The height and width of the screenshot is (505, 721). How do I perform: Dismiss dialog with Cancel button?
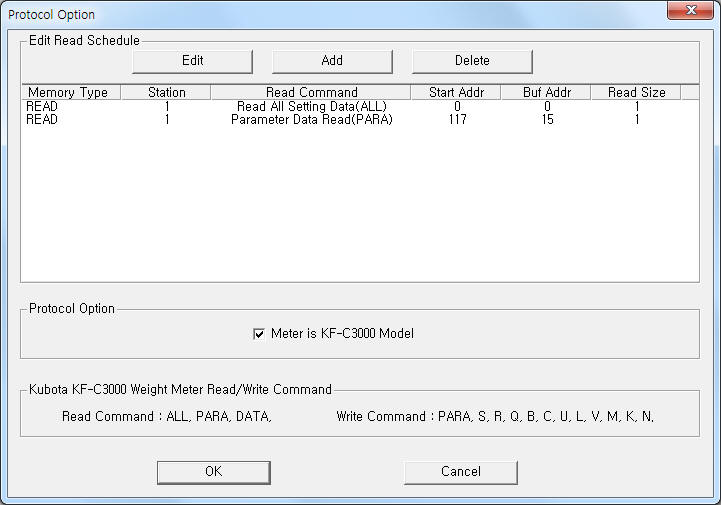(460, 472)
